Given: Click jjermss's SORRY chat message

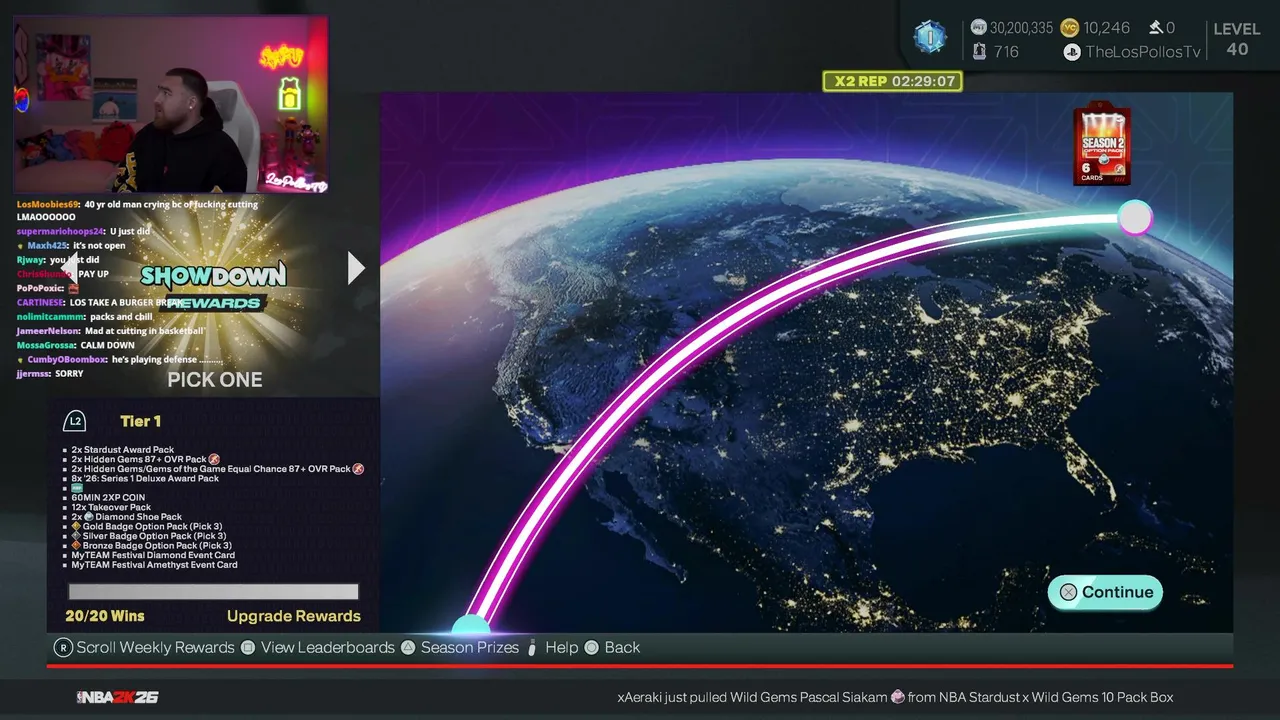Looking at the screenshot, I should pyautogui.click(x=50, y=373).
